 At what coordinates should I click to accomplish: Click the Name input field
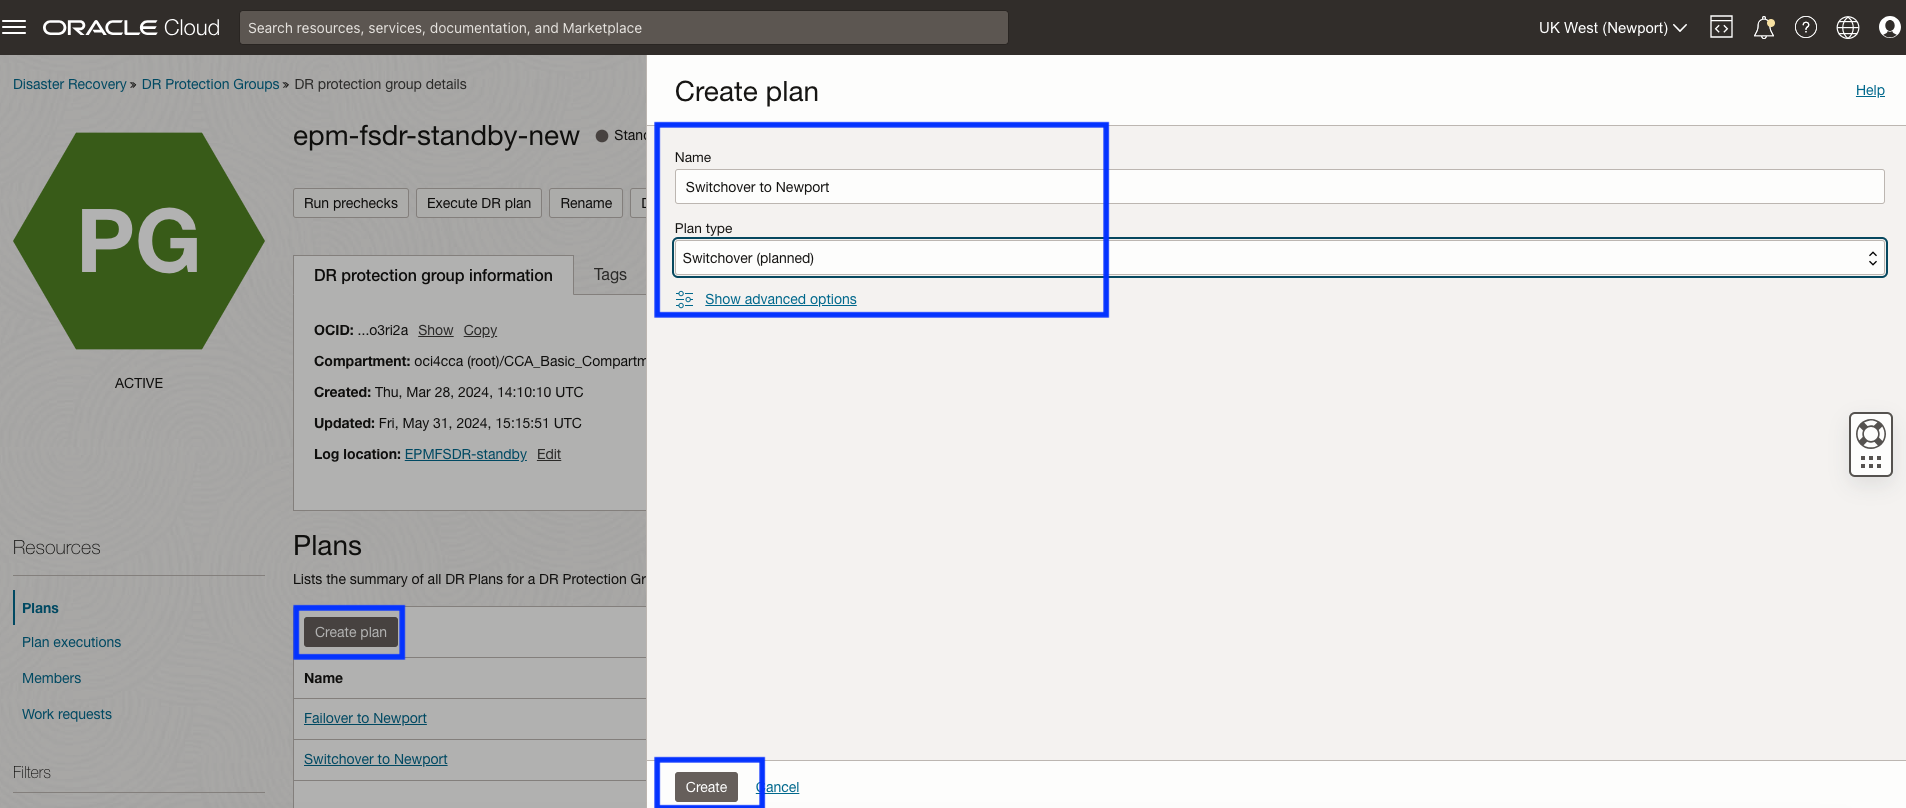(x=1280, y=187)
